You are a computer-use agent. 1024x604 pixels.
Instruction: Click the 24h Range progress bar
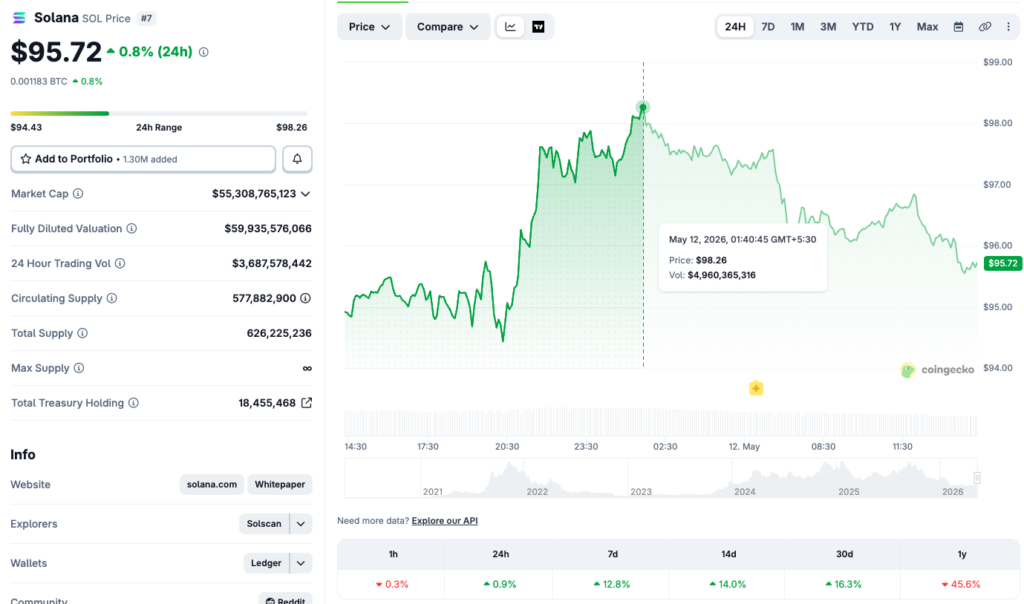(x=159, y=114)
